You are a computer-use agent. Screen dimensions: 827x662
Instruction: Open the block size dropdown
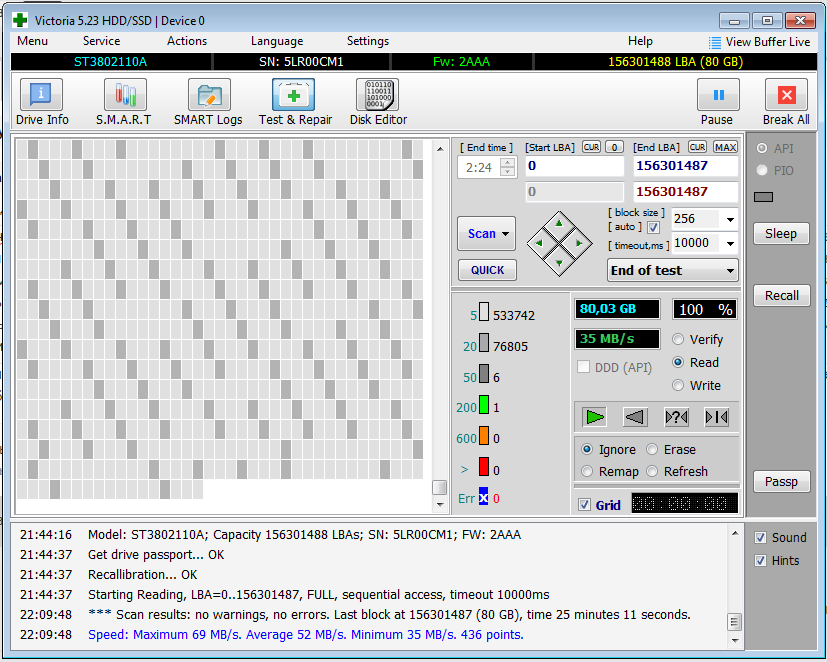(729, 220)
